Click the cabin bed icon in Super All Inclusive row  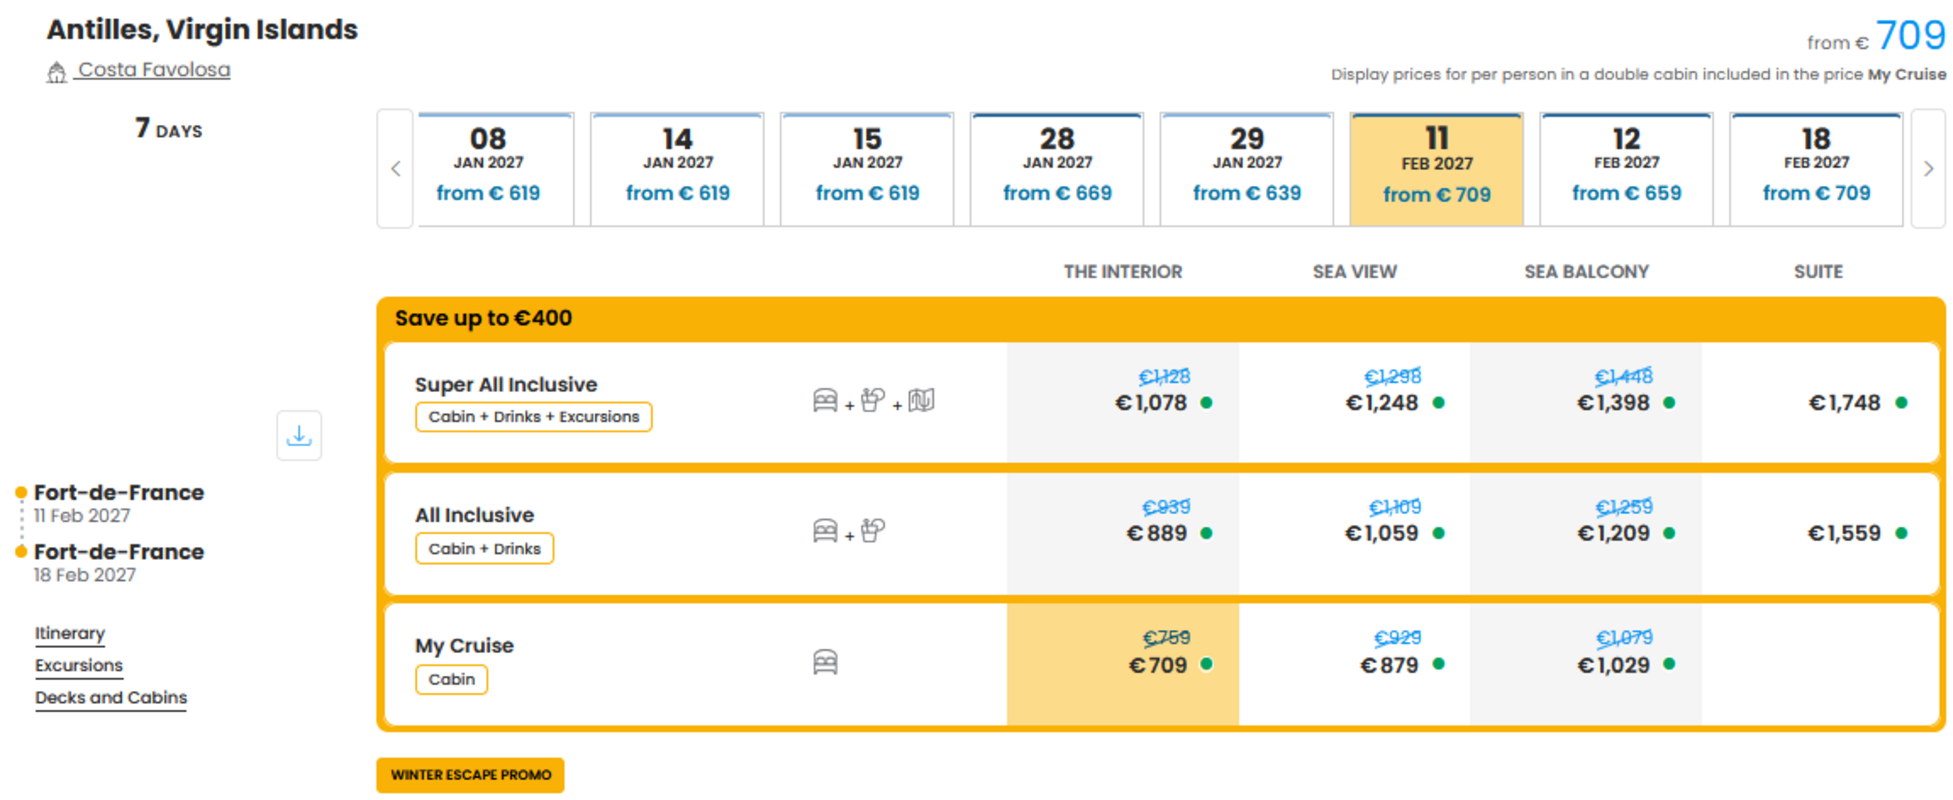point(825,401)
